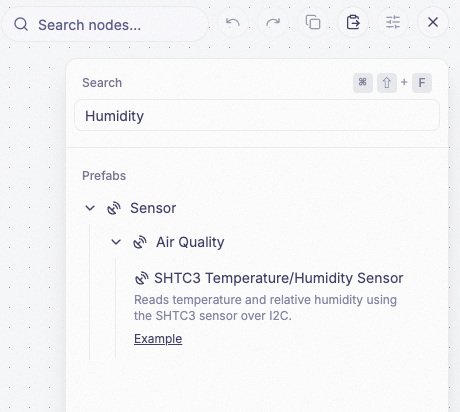Select the Sensor tree label
The image size is (460, 412).
(x=153, y=208)
